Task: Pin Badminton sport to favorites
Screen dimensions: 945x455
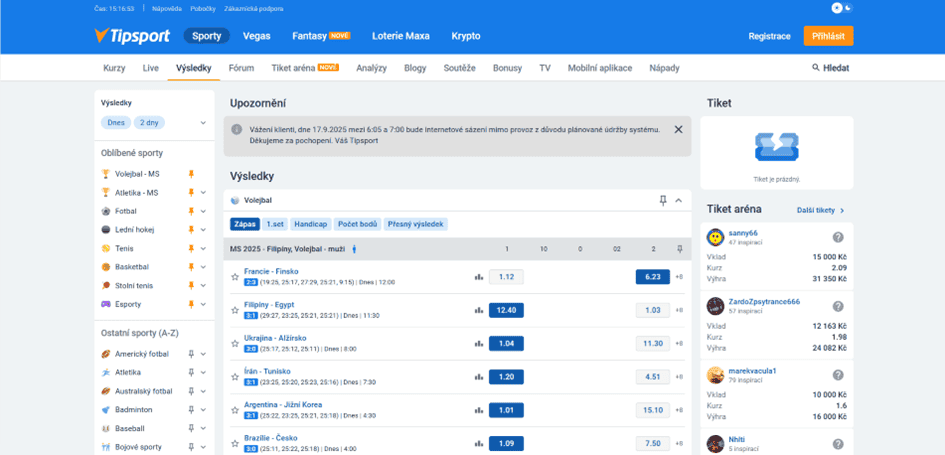Action: [191, 409]
